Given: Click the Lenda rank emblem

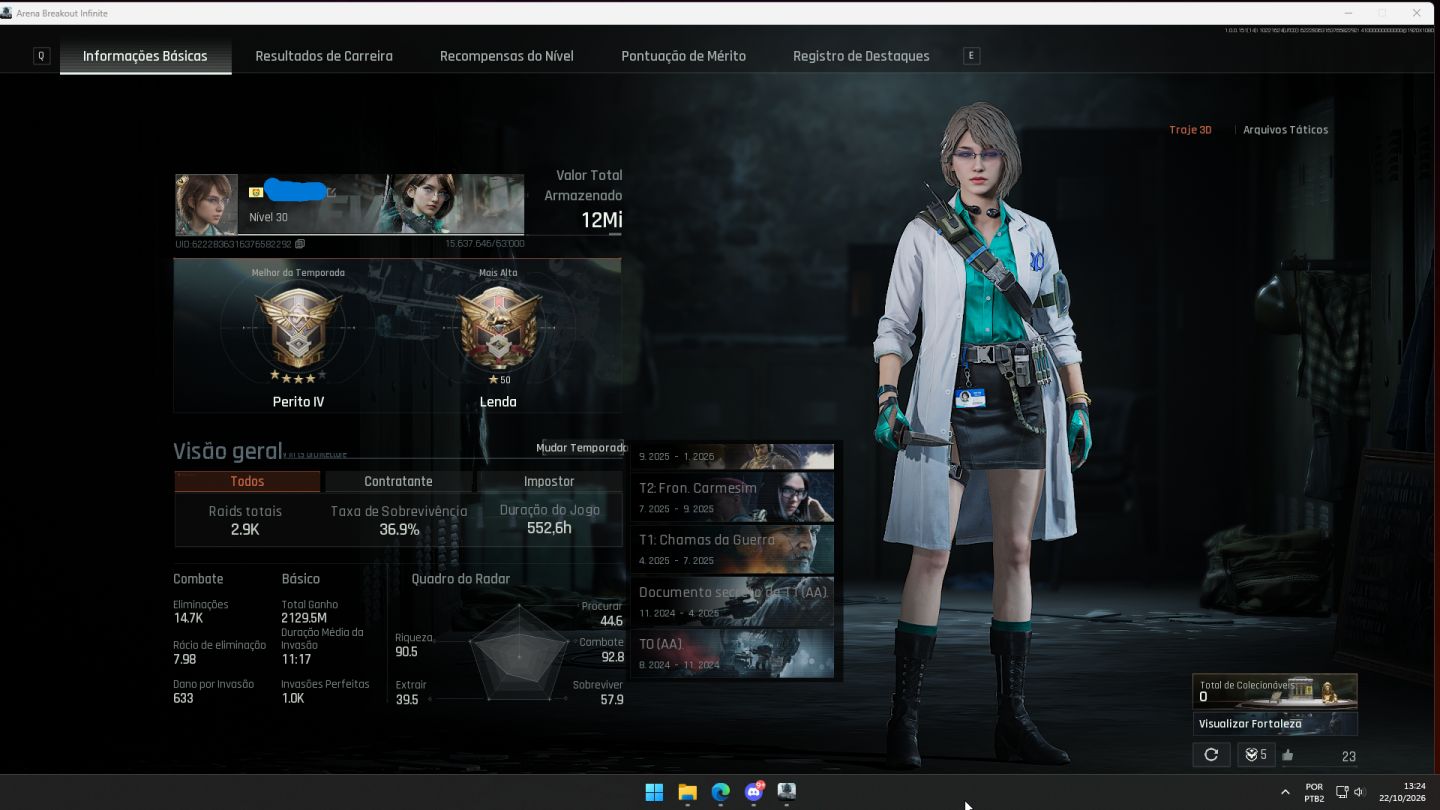Looking at the screenshot, I should coord(498,328).
